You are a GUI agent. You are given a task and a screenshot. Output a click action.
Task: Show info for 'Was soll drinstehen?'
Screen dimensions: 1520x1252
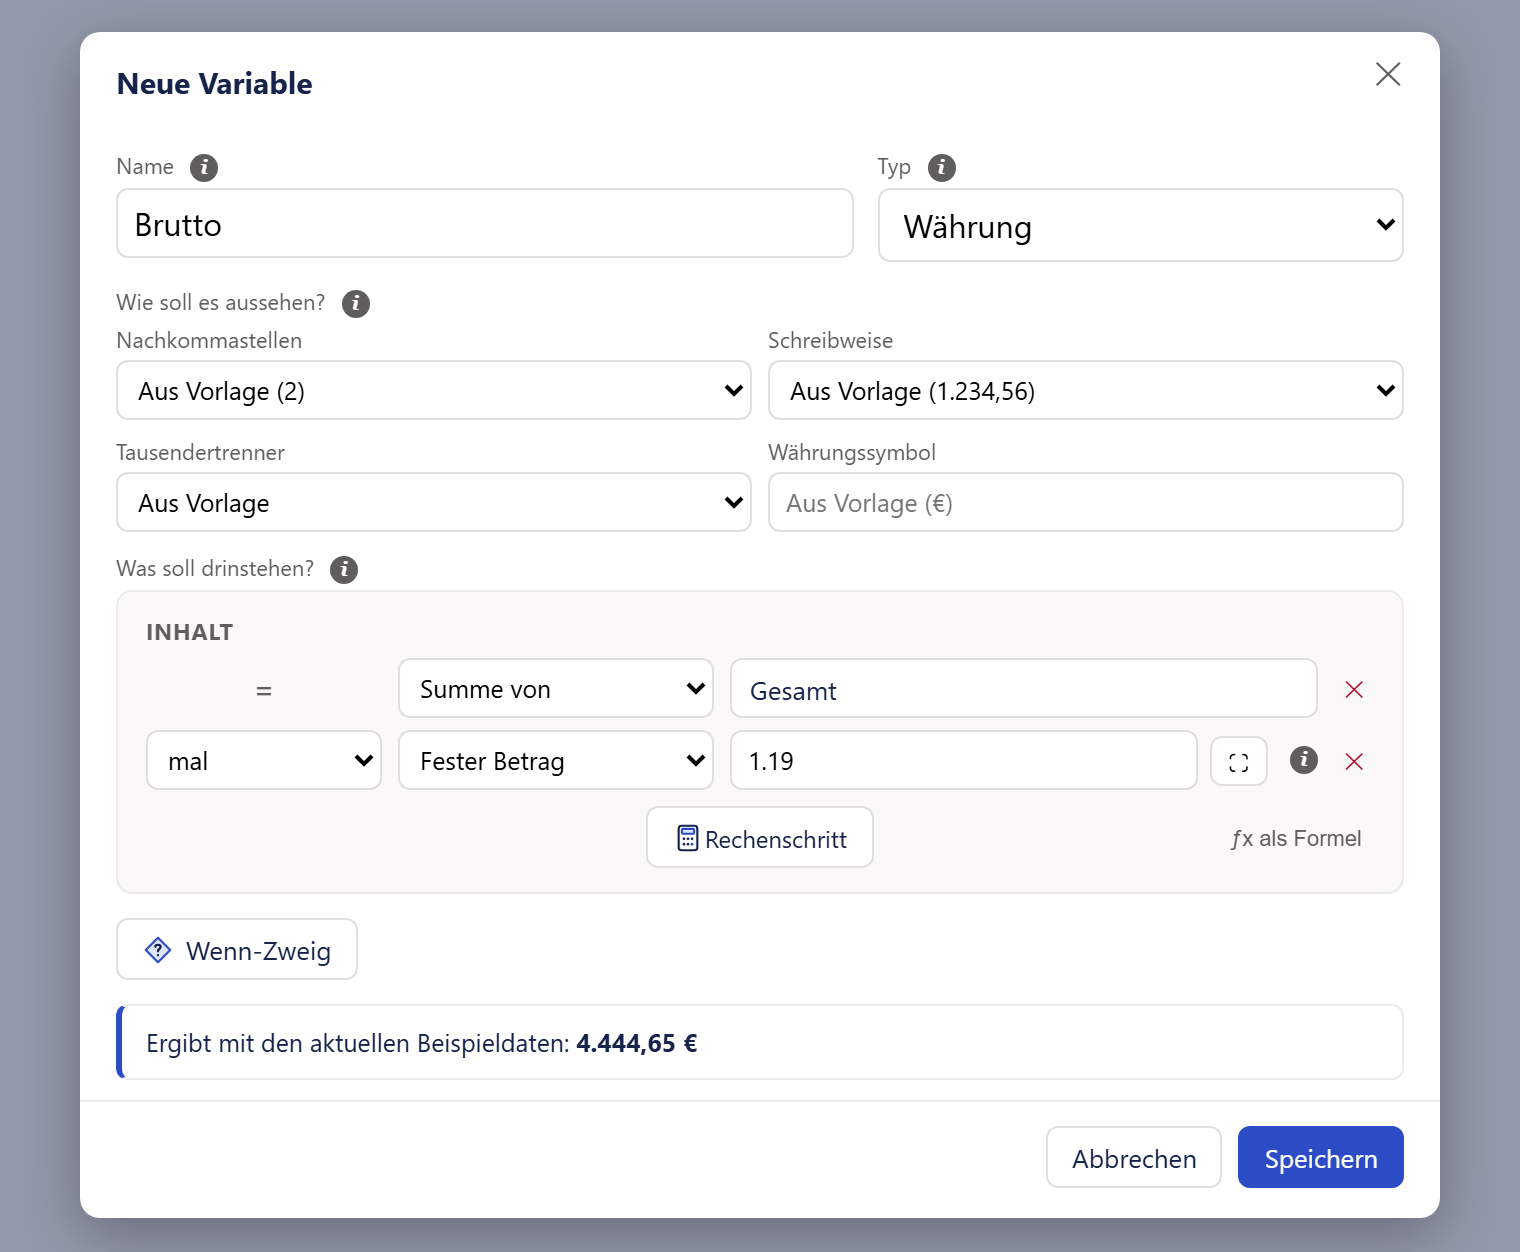pyautogui.click(x=344, y=569)
